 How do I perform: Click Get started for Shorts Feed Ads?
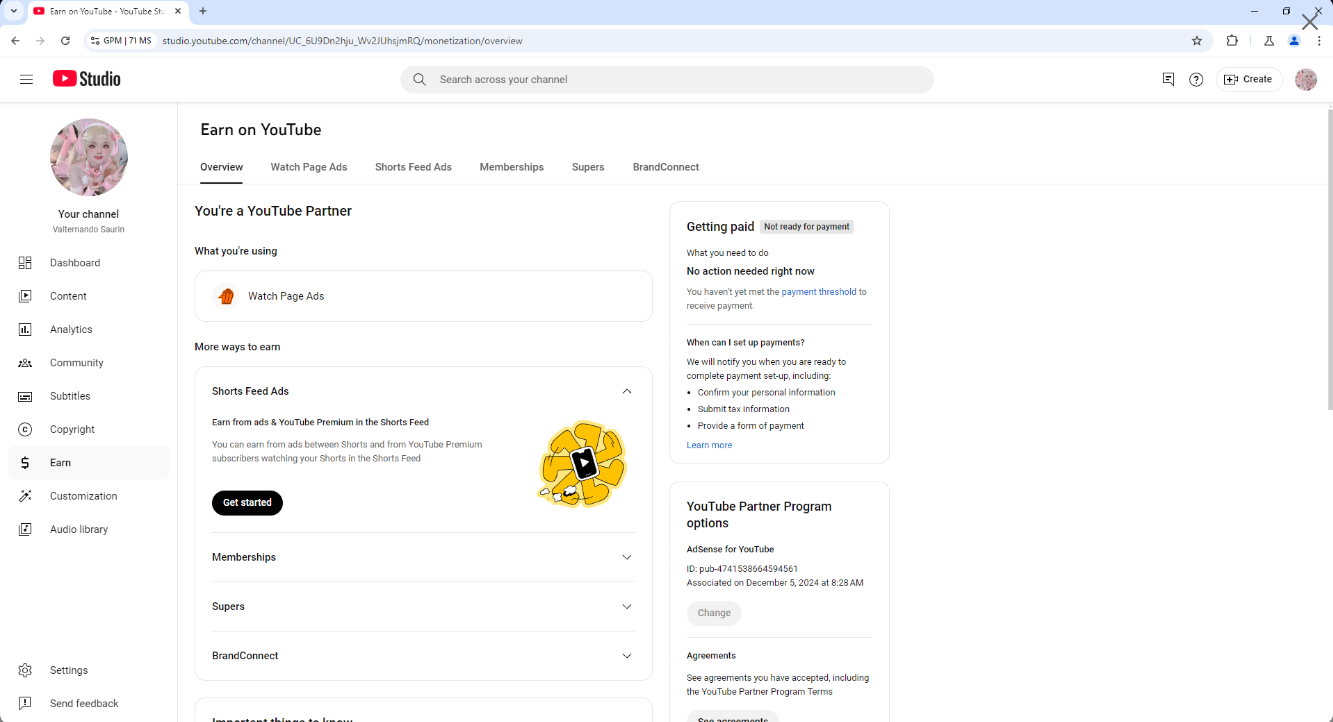247,503
